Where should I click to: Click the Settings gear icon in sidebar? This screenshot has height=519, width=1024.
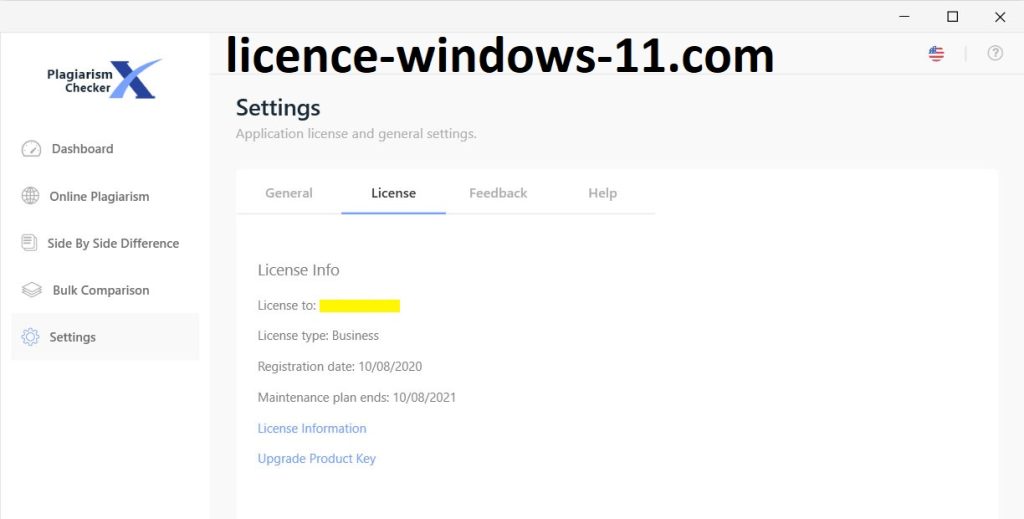click(x=31, y=337)
